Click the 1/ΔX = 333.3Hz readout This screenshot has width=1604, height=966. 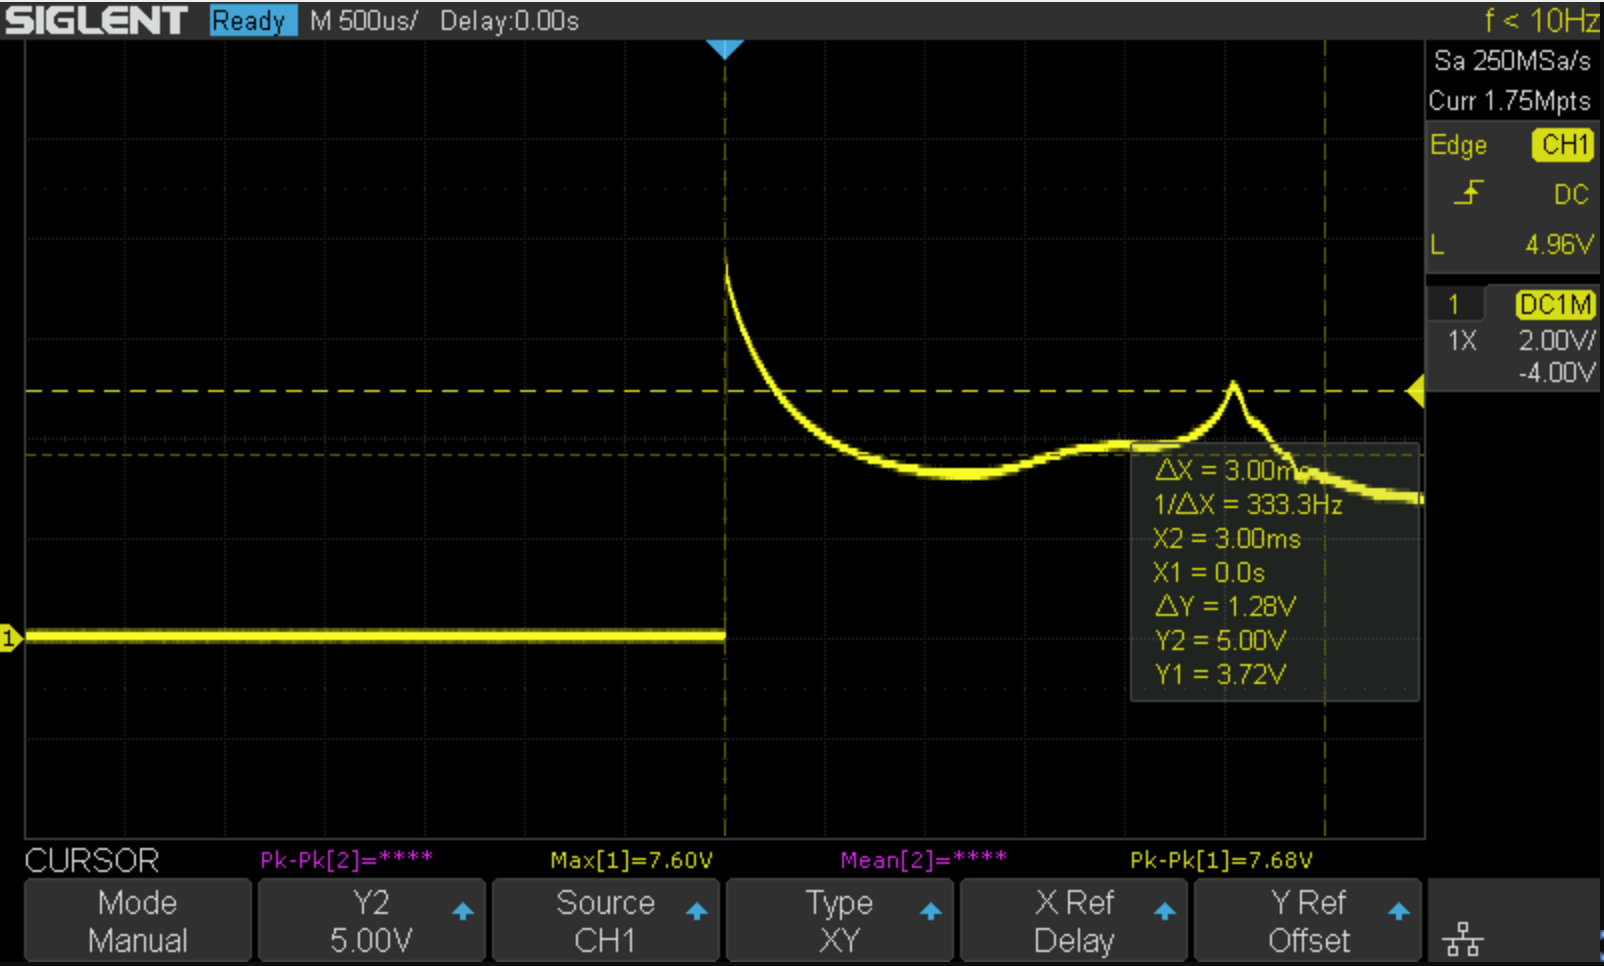click(x=1248, y=504)
